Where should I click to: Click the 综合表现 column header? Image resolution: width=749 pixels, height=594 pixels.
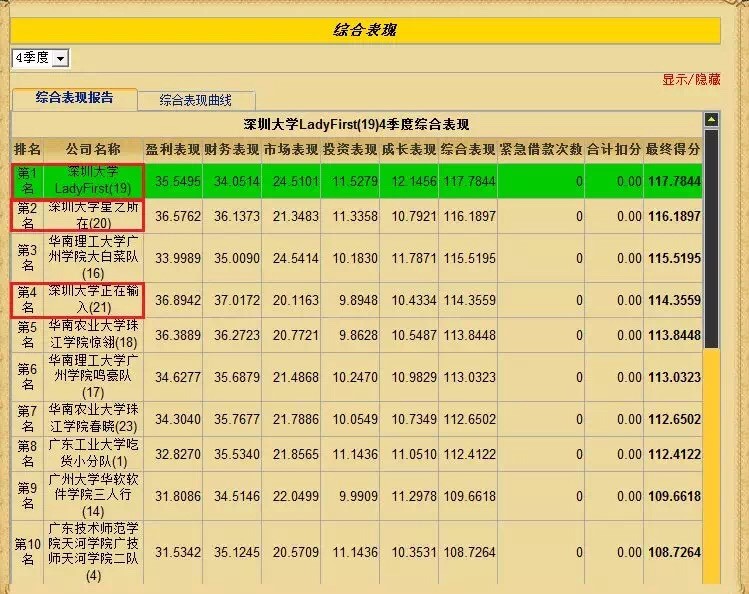click(x=468, y=149)
